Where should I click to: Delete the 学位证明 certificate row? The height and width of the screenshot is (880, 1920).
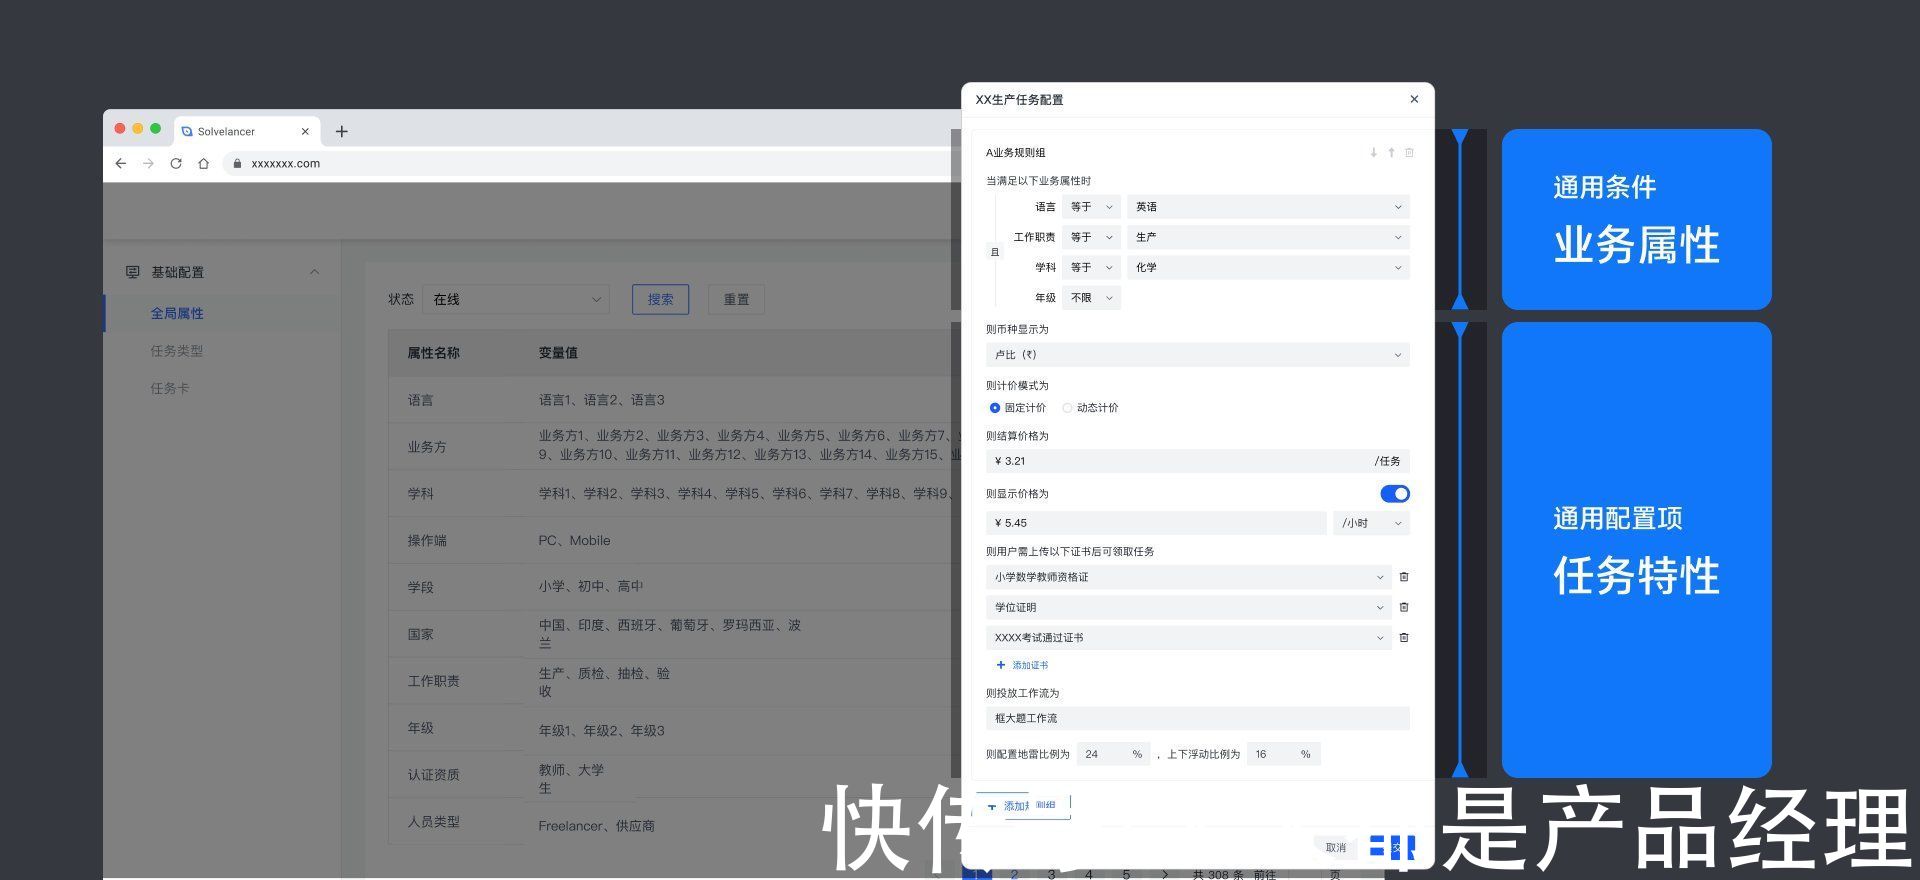(1404, 607)
